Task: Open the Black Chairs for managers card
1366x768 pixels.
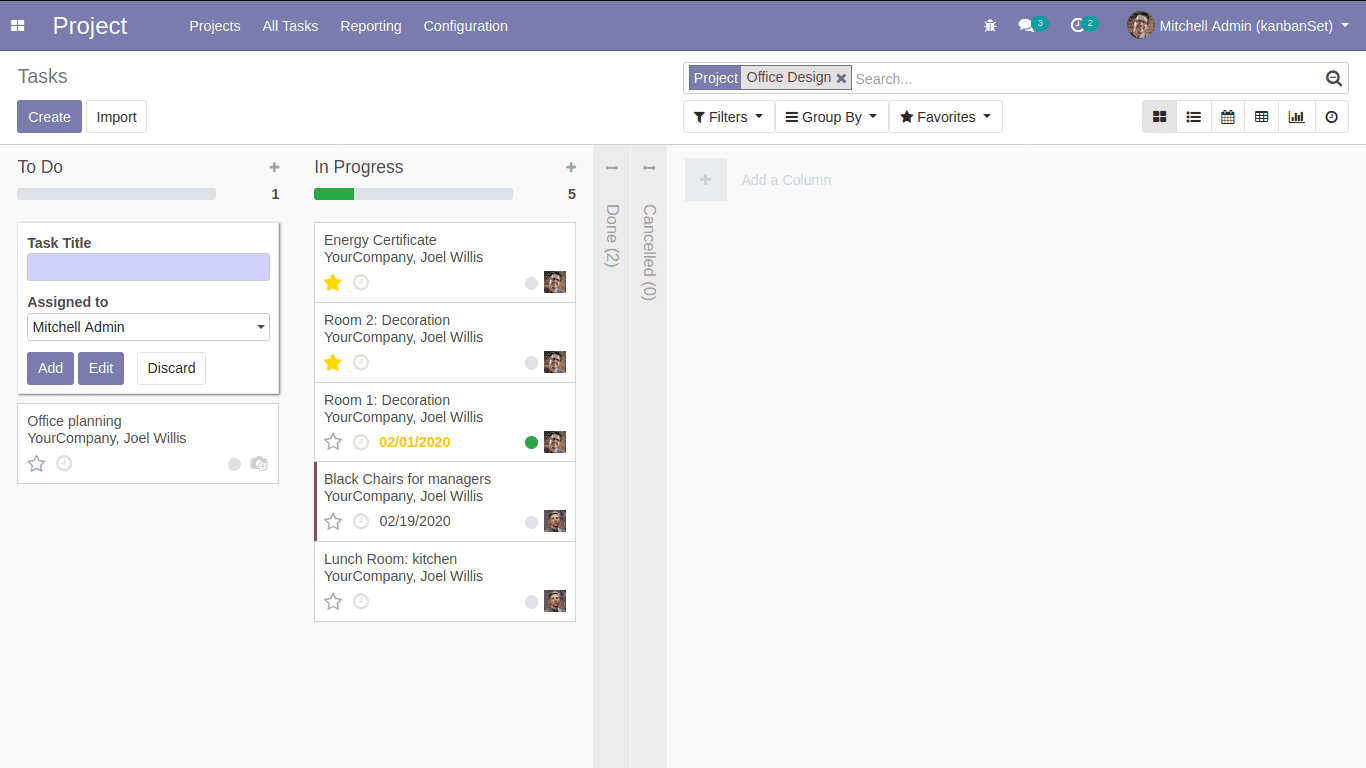Action: point(445,502)
